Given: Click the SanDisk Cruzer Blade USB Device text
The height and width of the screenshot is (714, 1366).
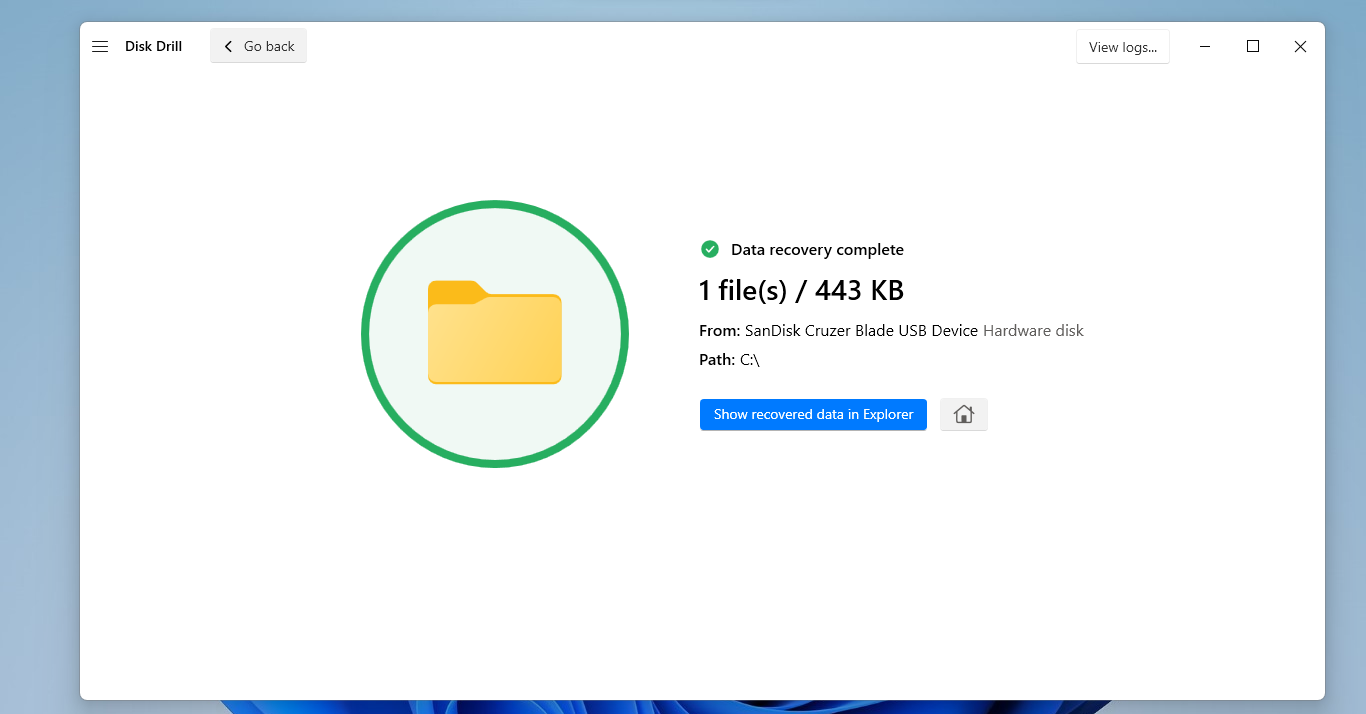Looking at the screenshot, I should click(861, 330).
